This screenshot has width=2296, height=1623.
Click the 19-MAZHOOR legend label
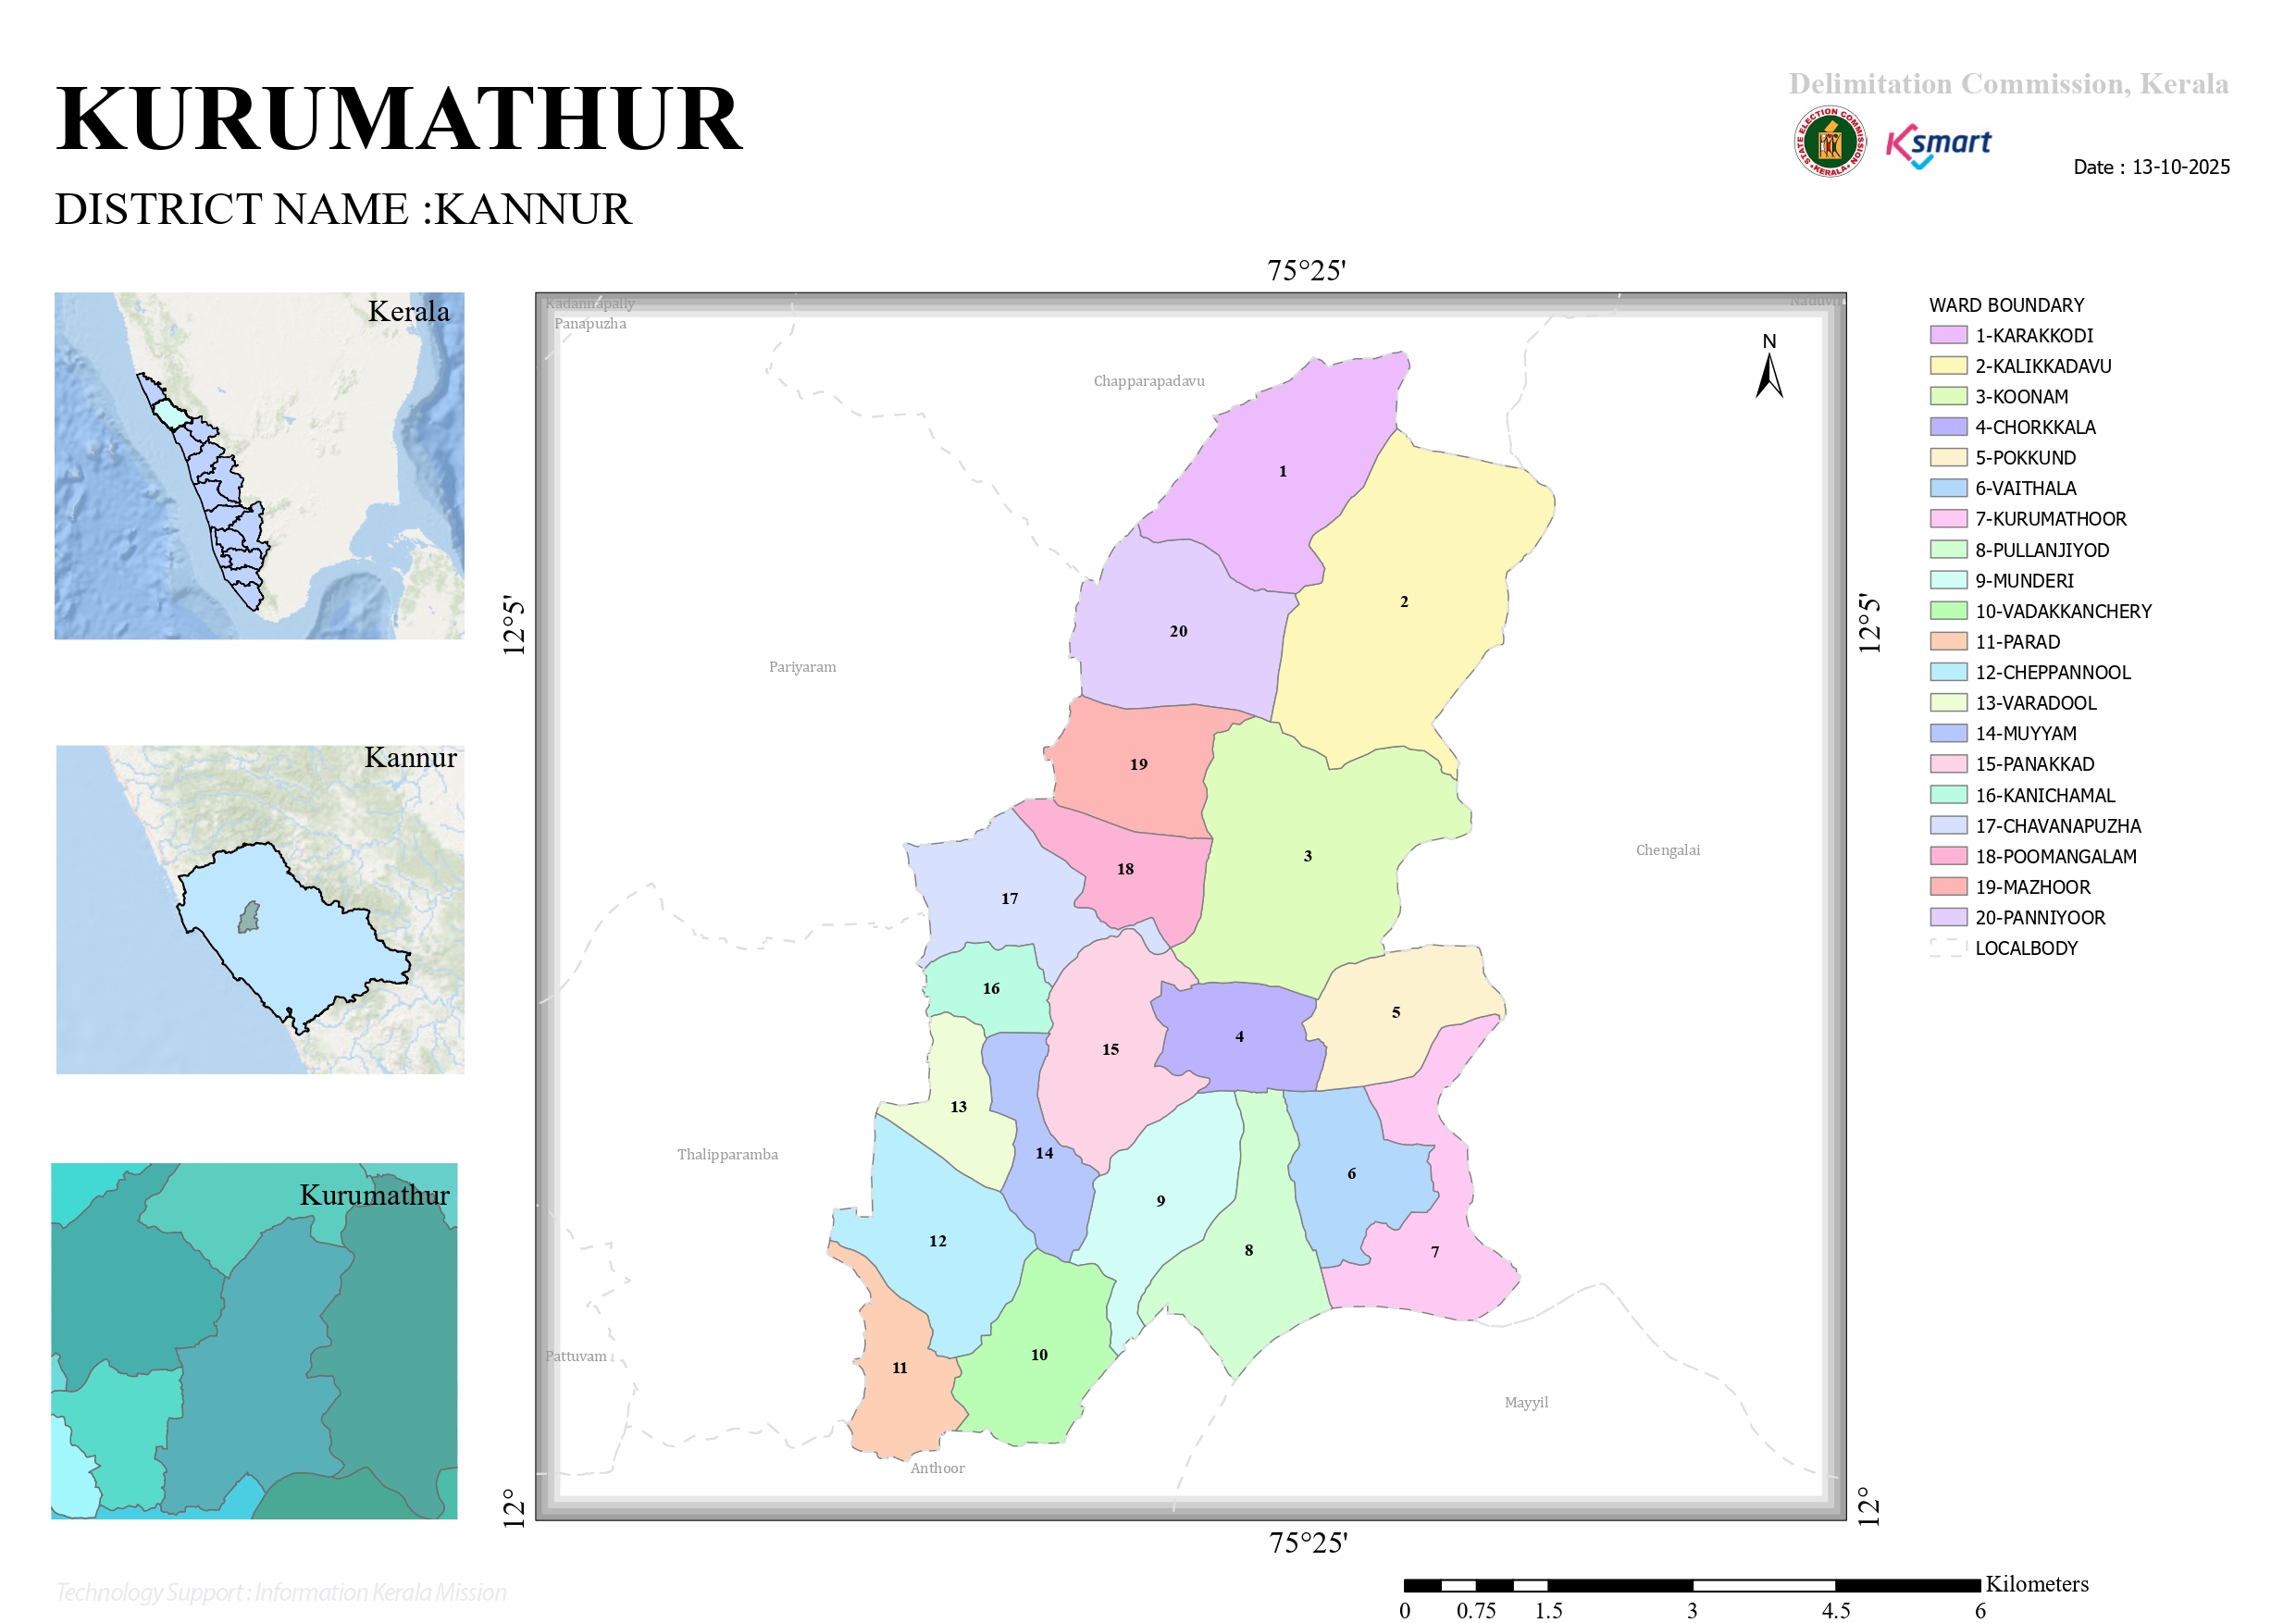pos(2032,887)
